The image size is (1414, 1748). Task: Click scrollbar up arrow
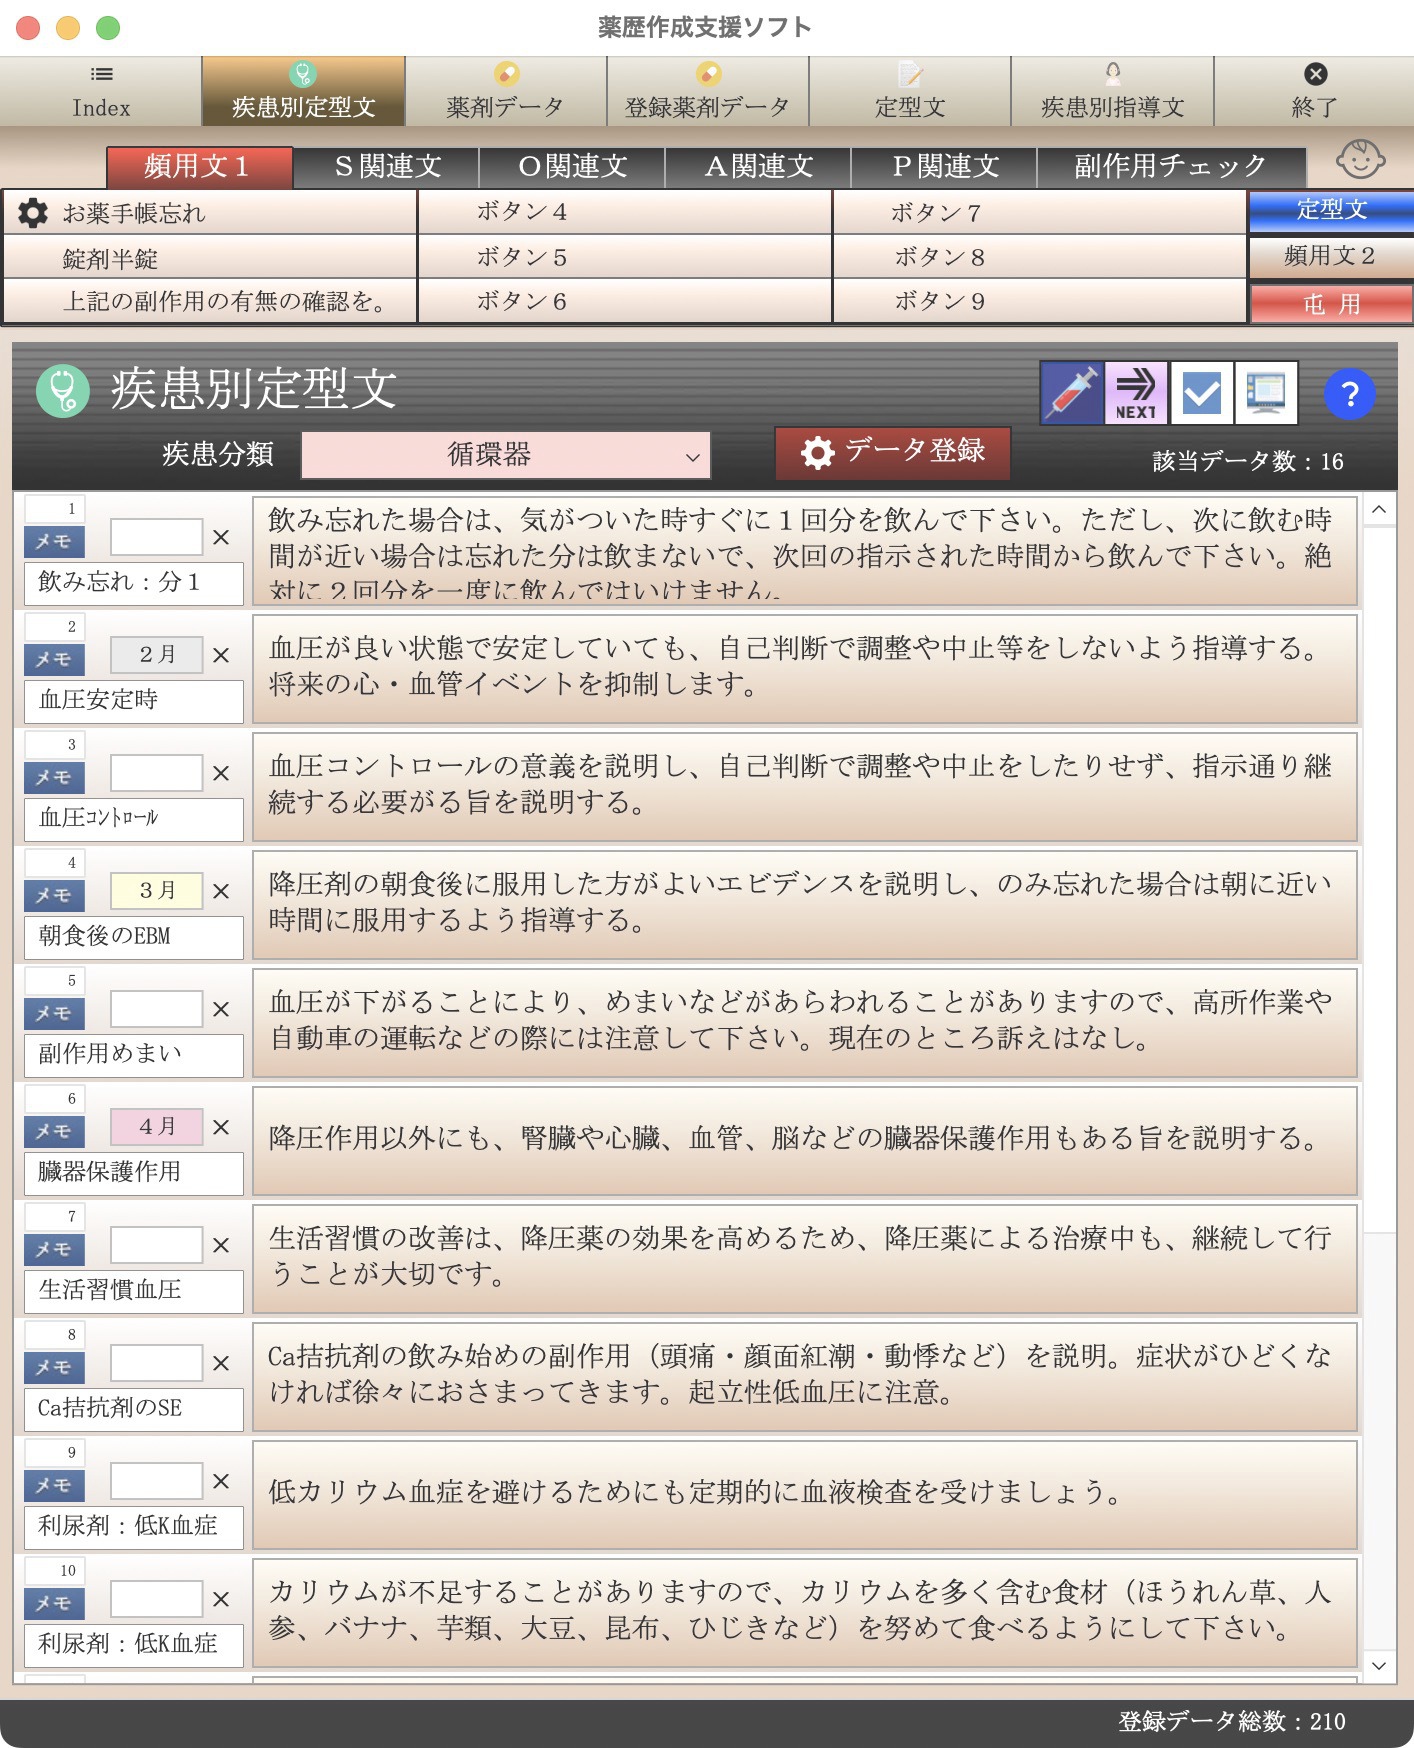tap(1379, 510)
